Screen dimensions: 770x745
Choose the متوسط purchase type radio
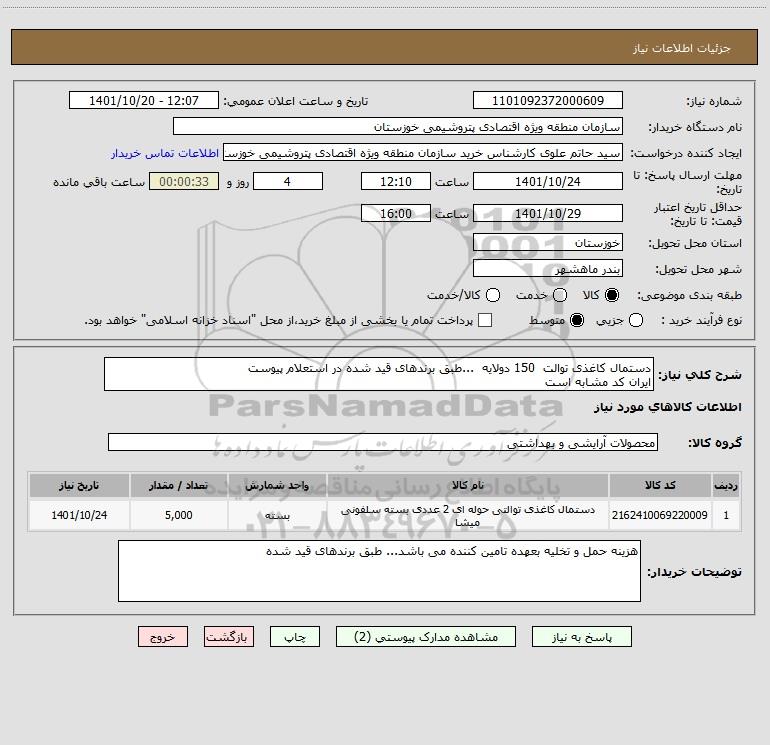[x=577, y=320]
